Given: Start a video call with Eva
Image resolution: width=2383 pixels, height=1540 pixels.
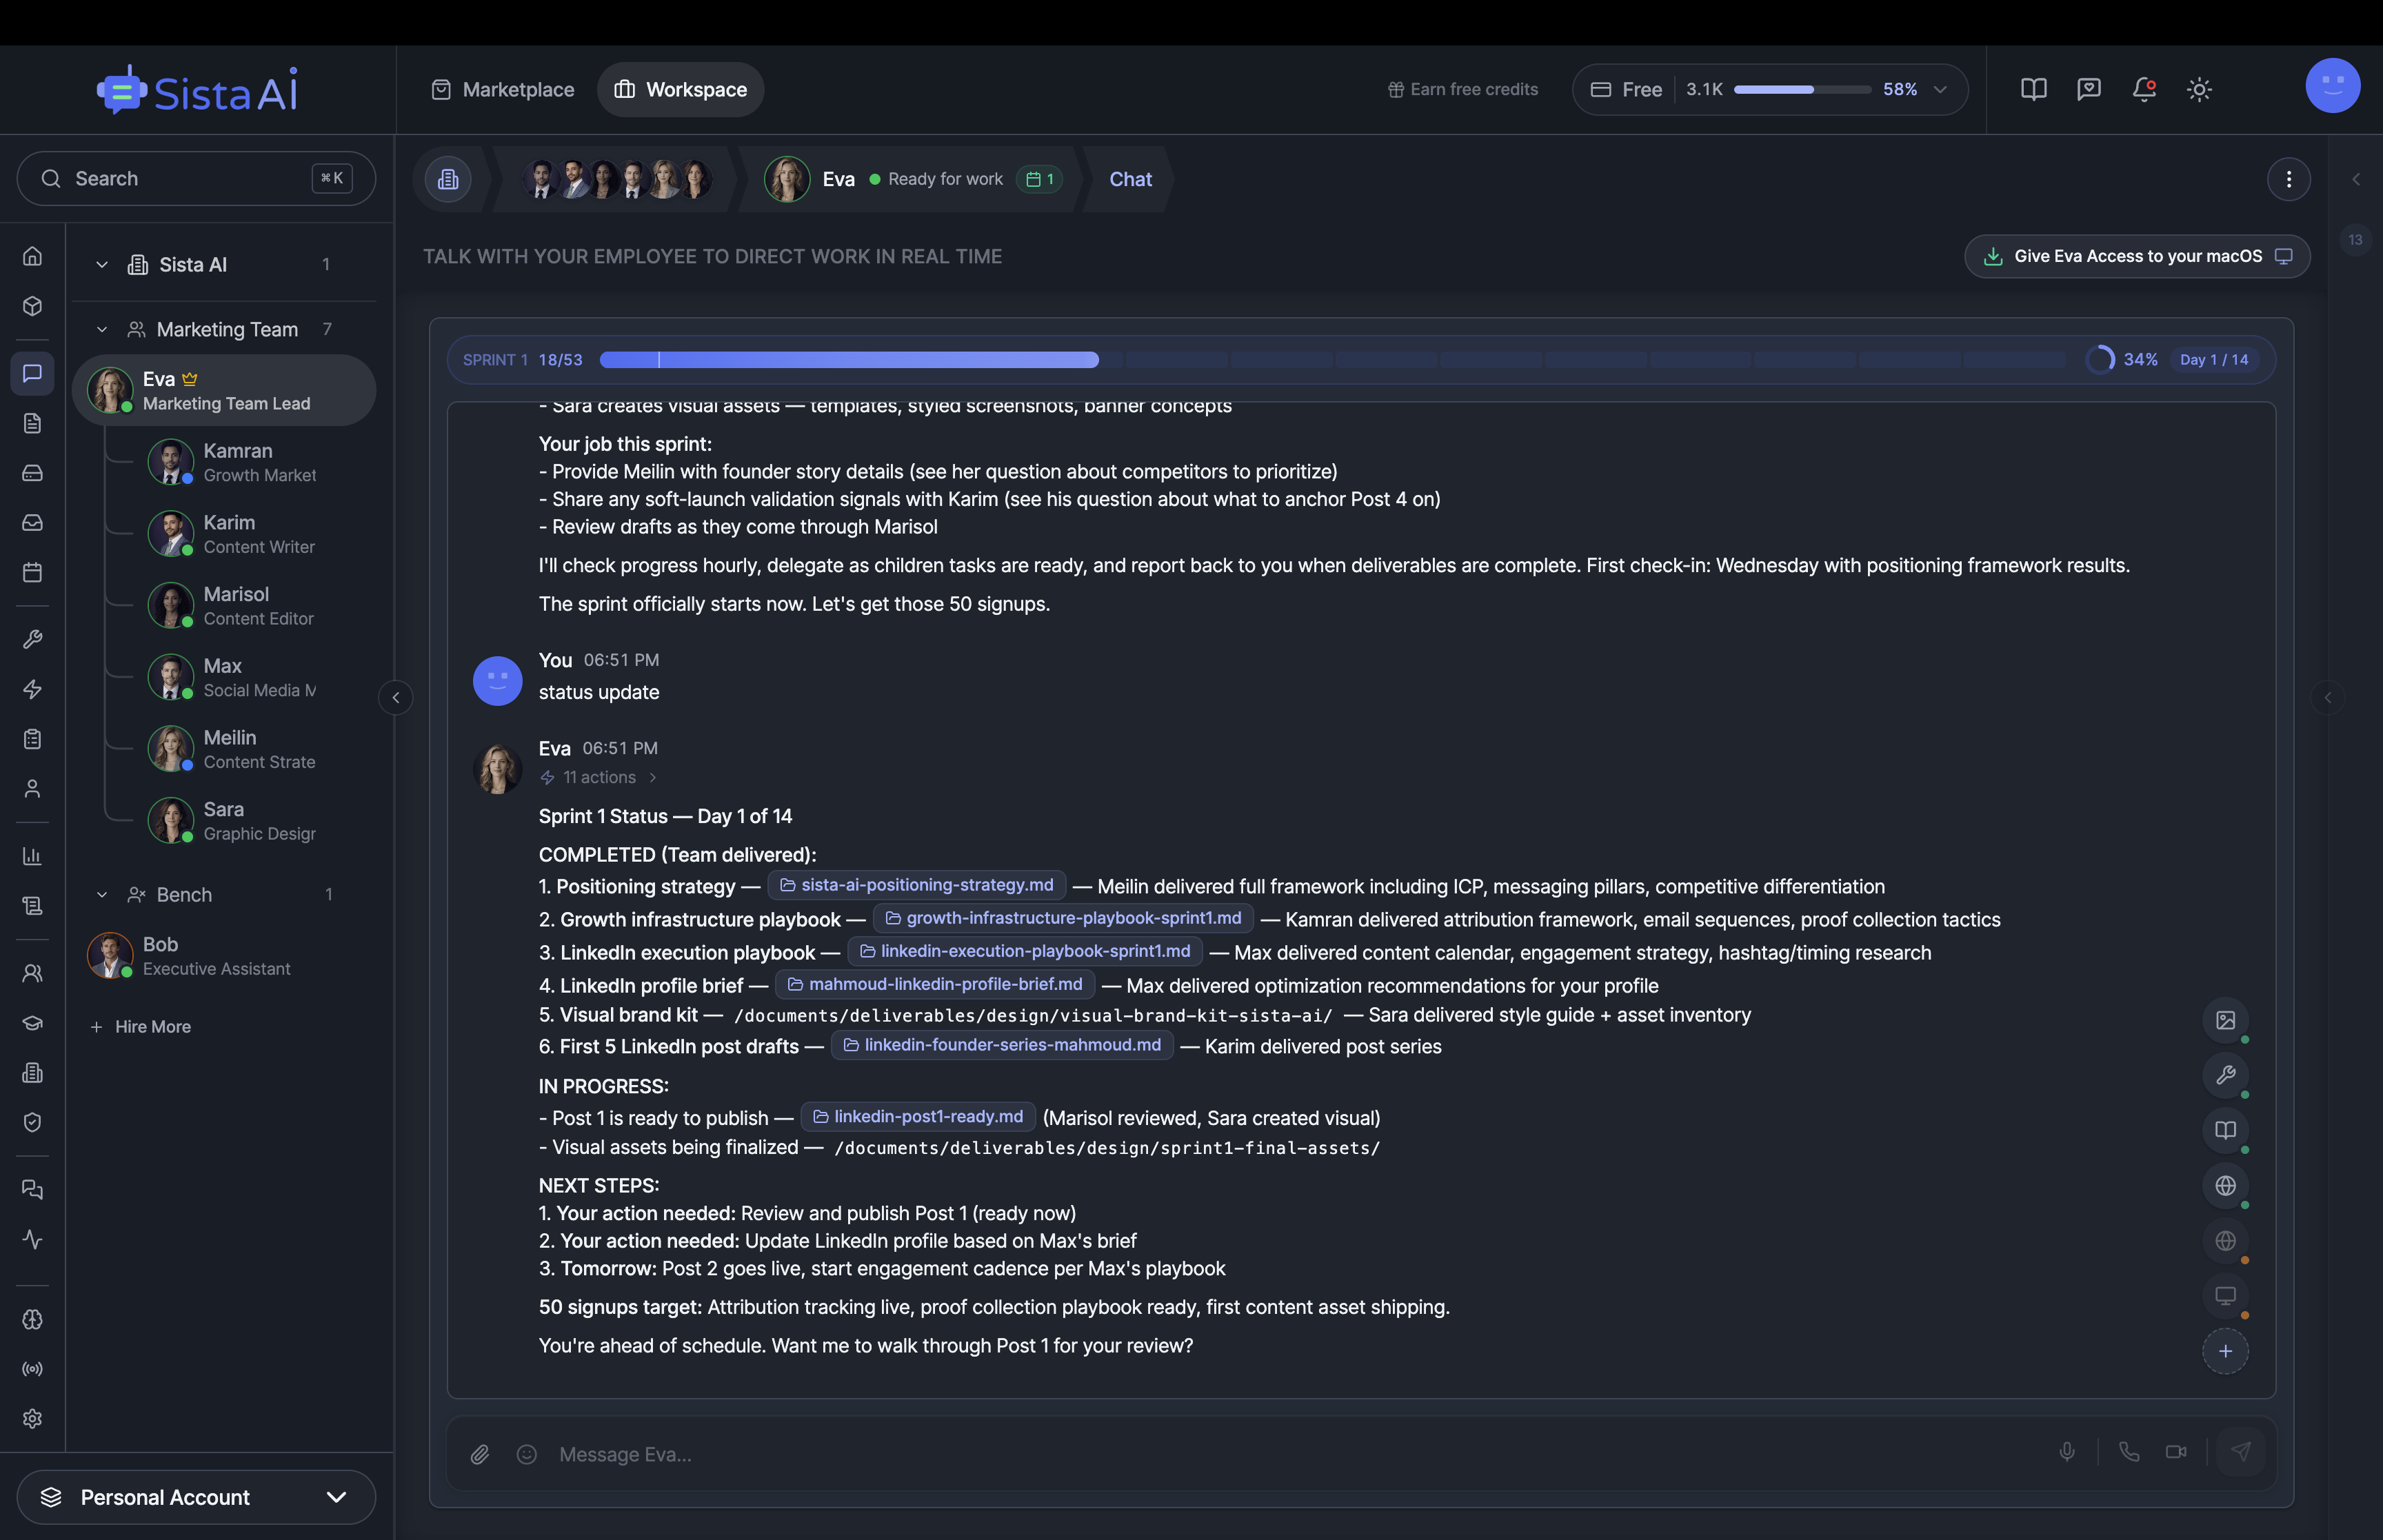Looking at the screenshot, I should (x=2176, y=1452).
